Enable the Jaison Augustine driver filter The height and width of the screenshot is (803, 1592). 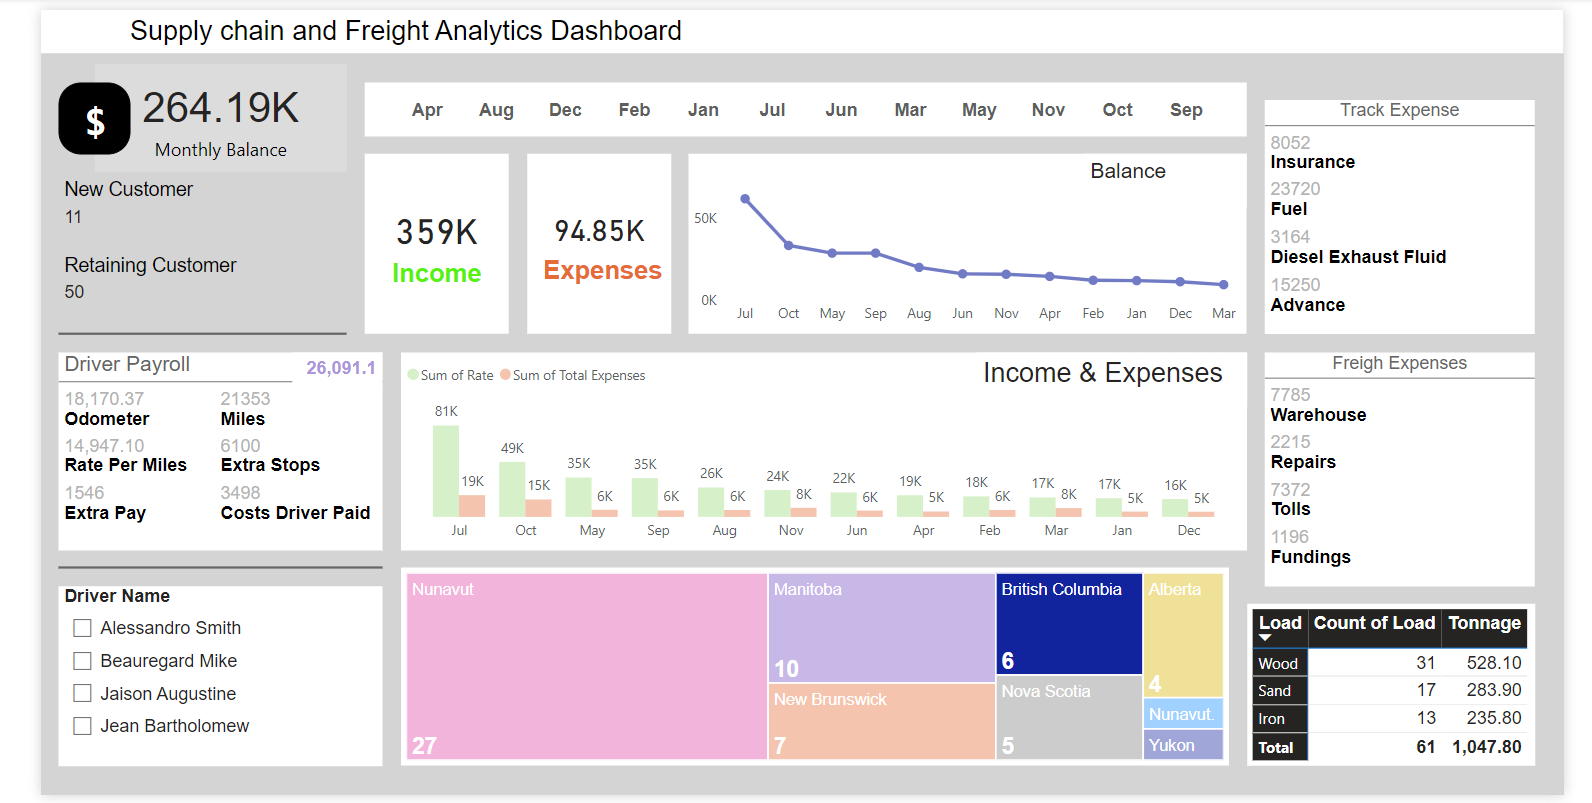click(x=82, y=693)
